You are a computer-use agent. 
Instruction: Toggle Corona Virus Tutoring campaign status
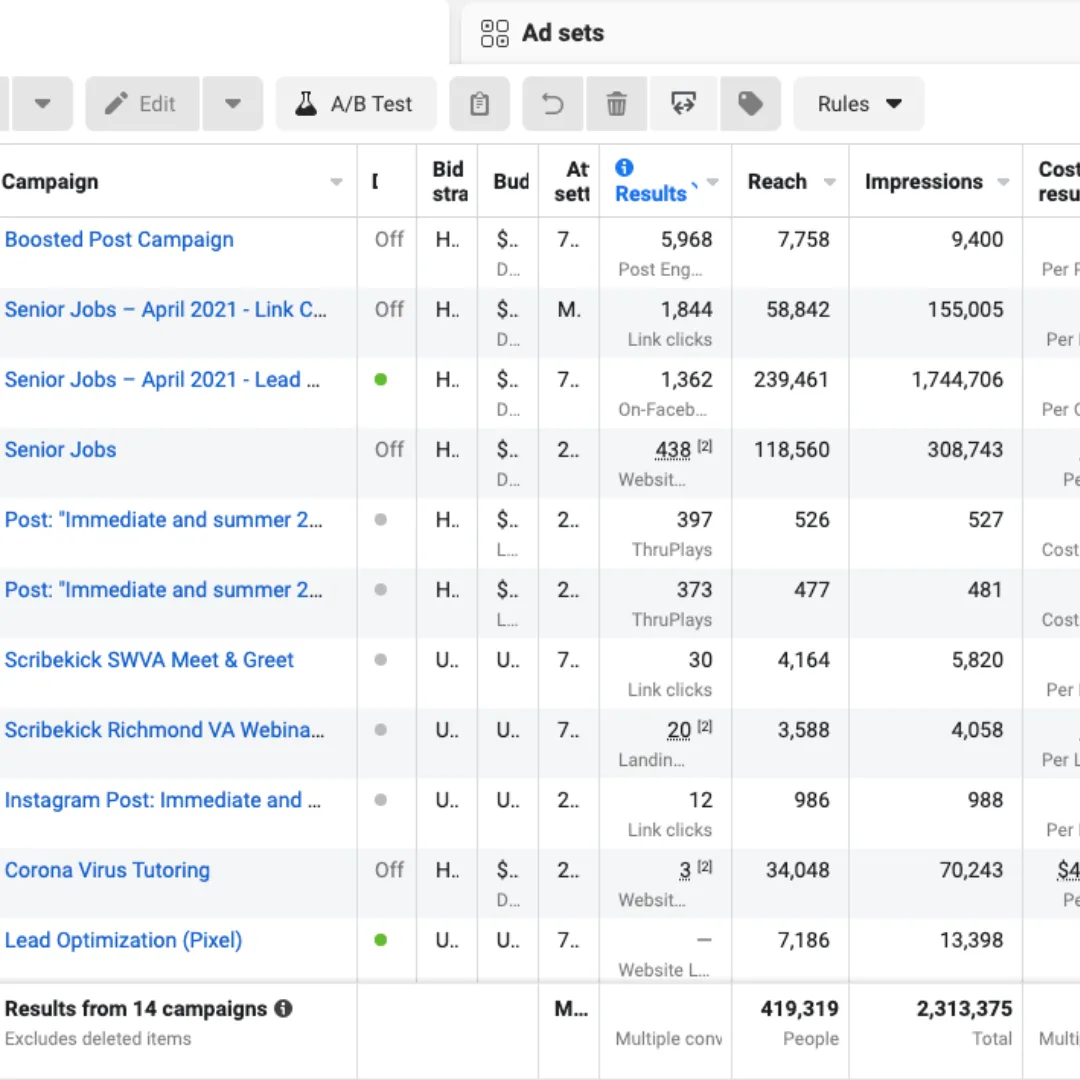pos(388,870)
